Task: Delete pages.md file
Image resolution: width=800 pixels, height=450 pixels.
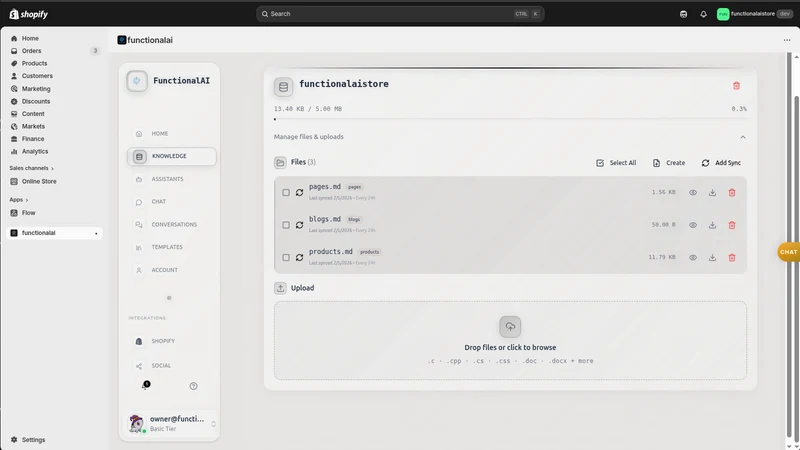Action: [732, 193]
